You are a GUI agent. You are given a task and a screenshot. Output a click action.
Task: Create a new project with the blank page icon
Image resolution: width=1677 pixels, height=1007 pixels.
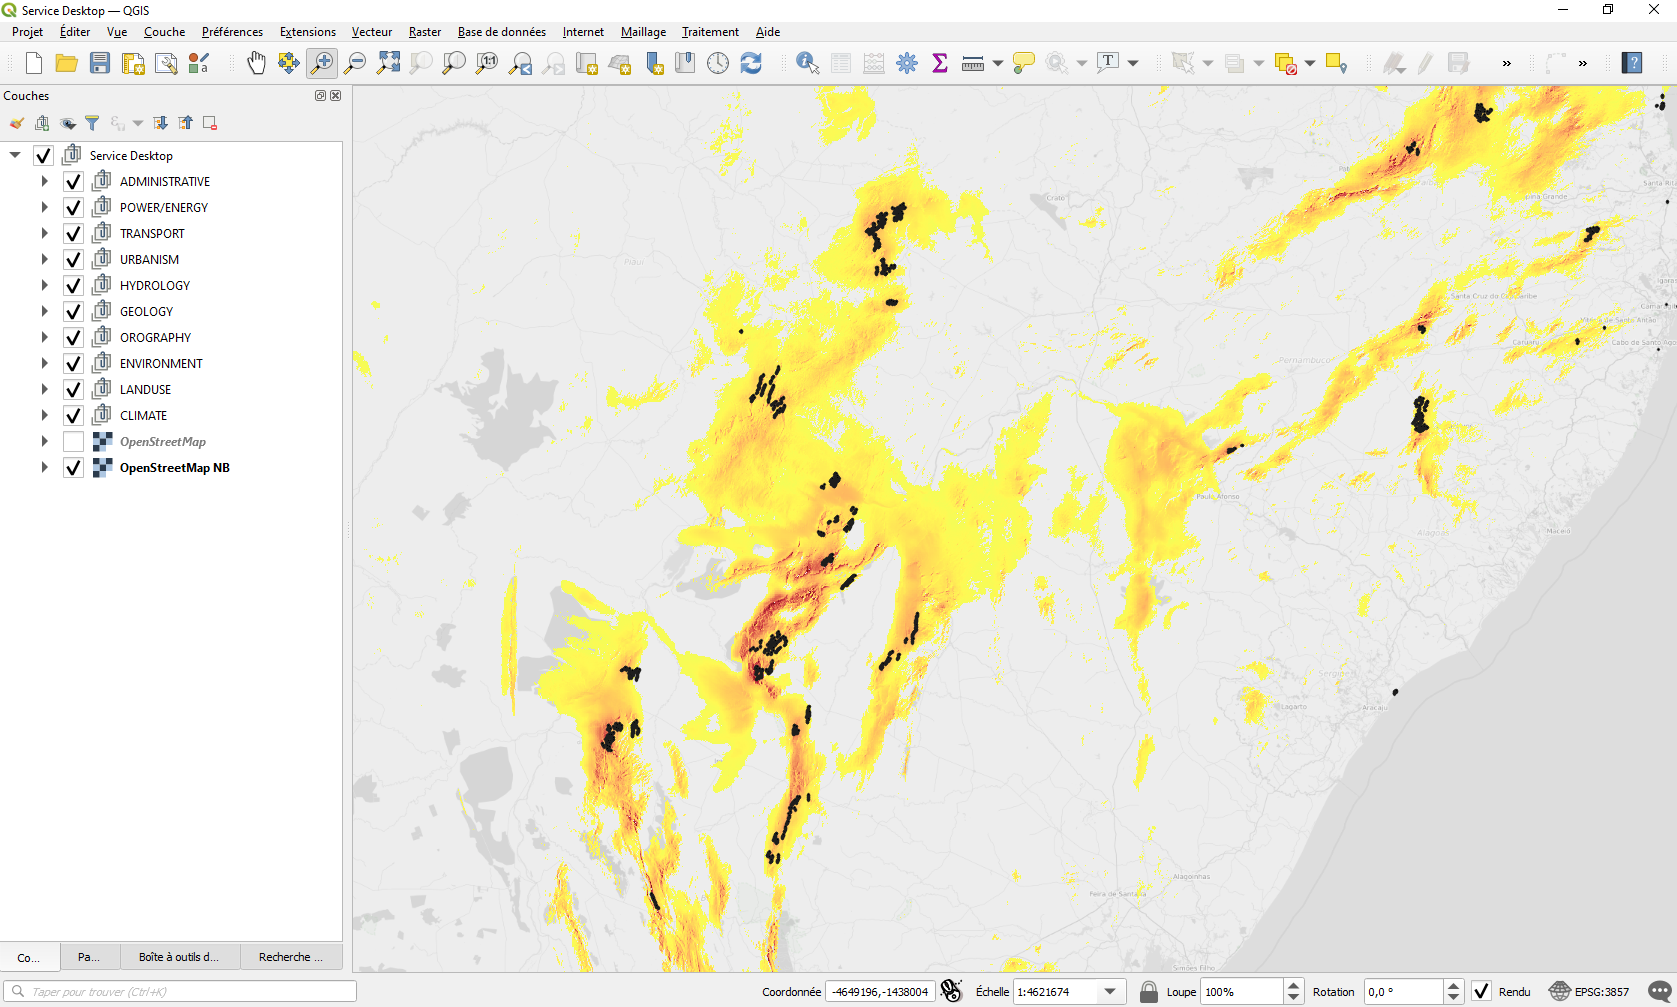[x=34, y=63]
